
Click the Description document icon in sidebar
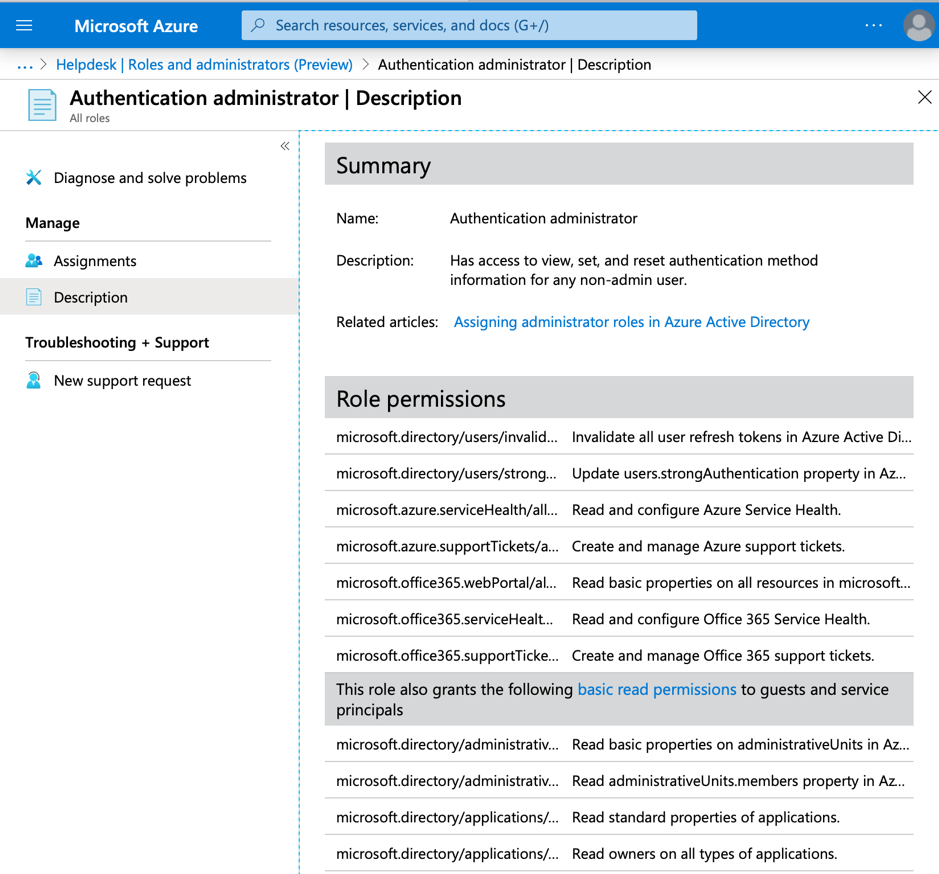click(x=34, y=297)
